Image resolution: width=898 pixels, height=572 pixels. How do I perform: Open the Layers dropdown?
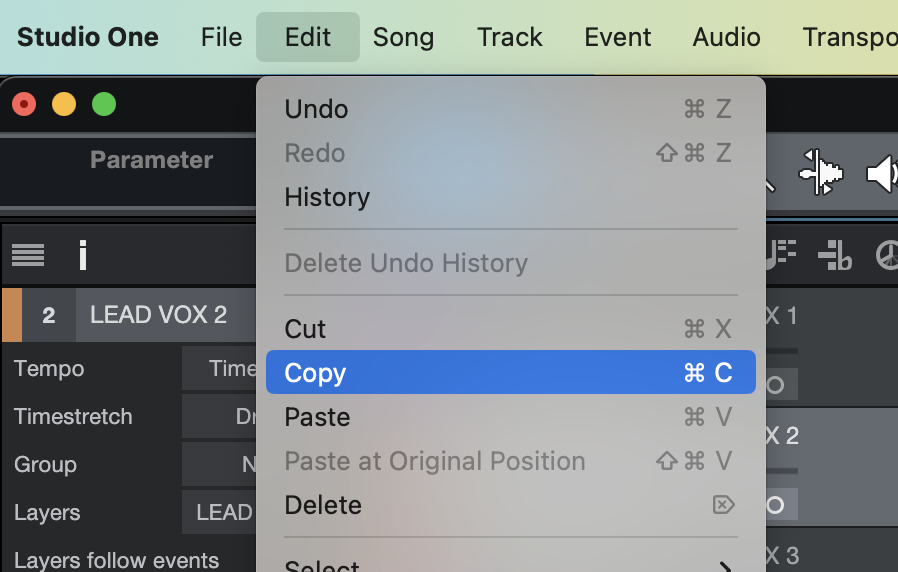(219, 513)
